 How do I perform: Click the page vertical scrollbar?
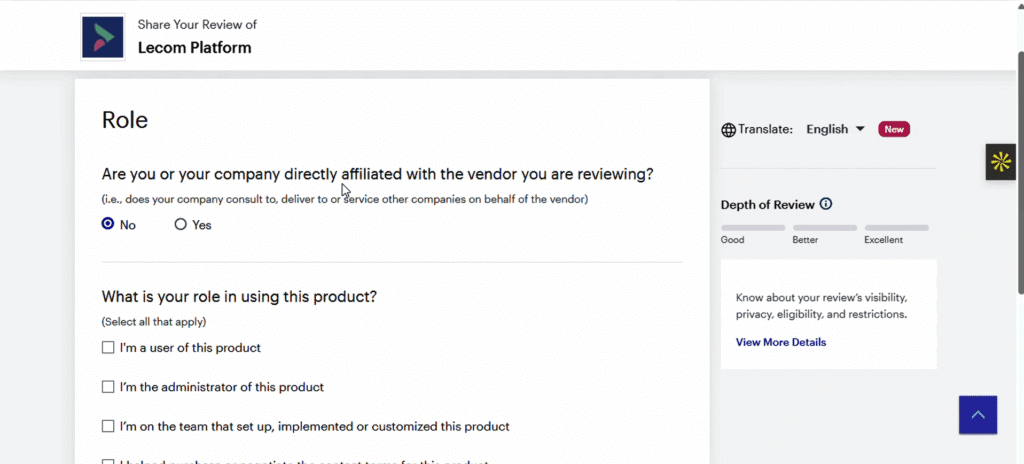pos(1018,200)
